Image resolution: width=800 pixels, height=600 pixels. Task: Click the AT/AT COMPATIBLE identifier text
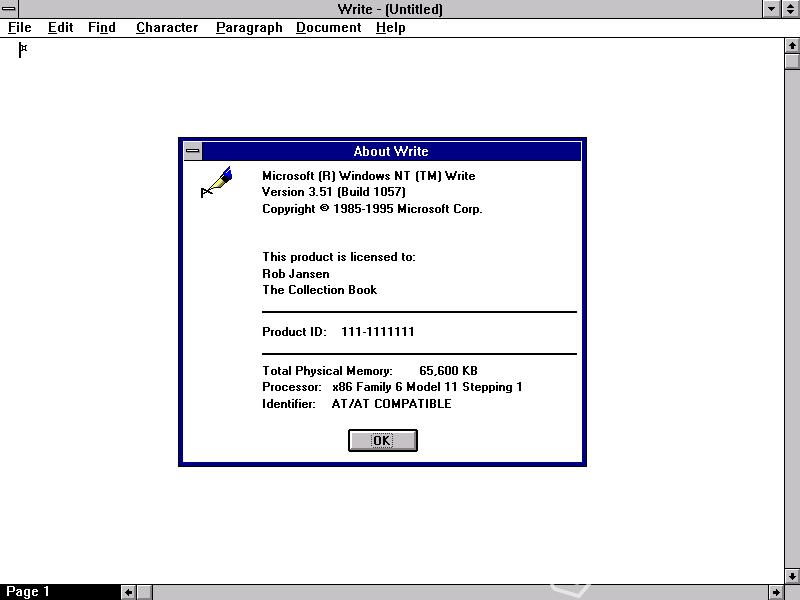pyautogui.click(x=391, y=404)
